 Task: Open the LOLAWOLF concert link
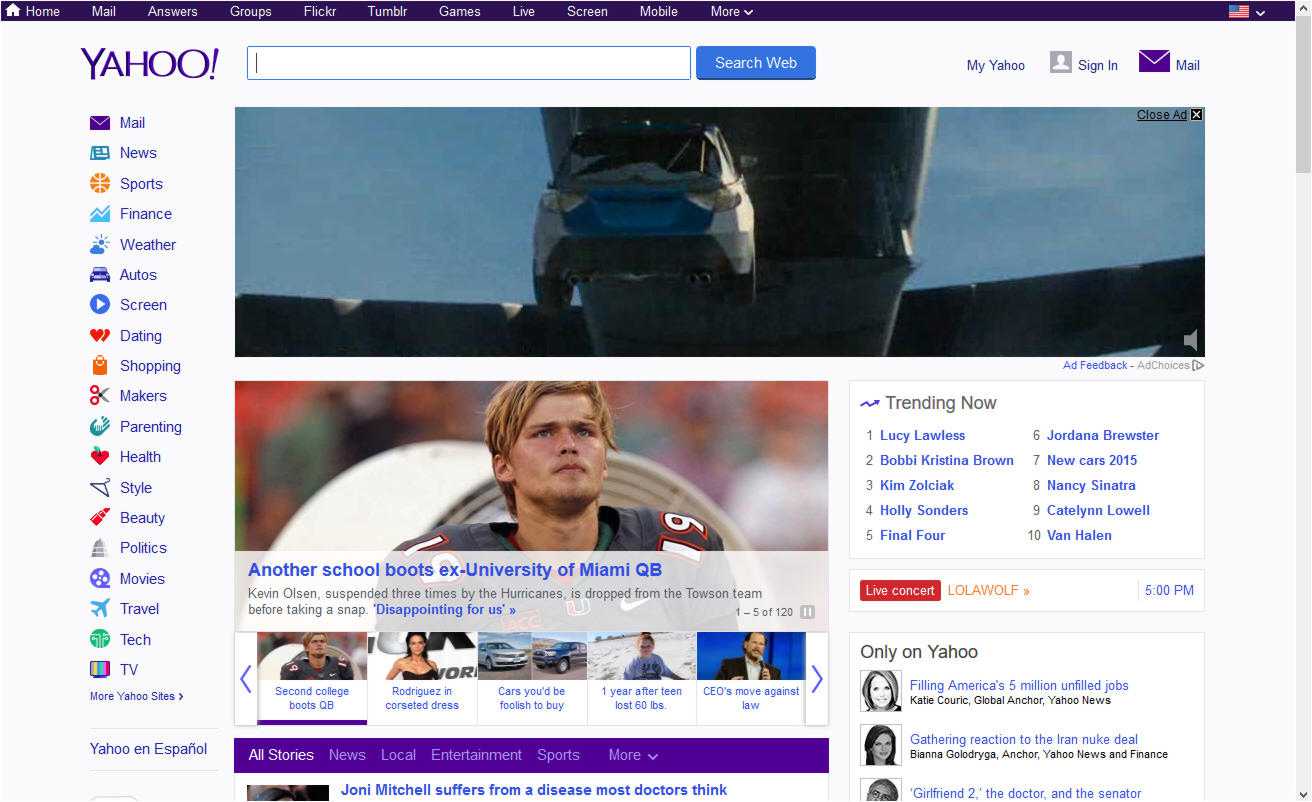[988, 591]
